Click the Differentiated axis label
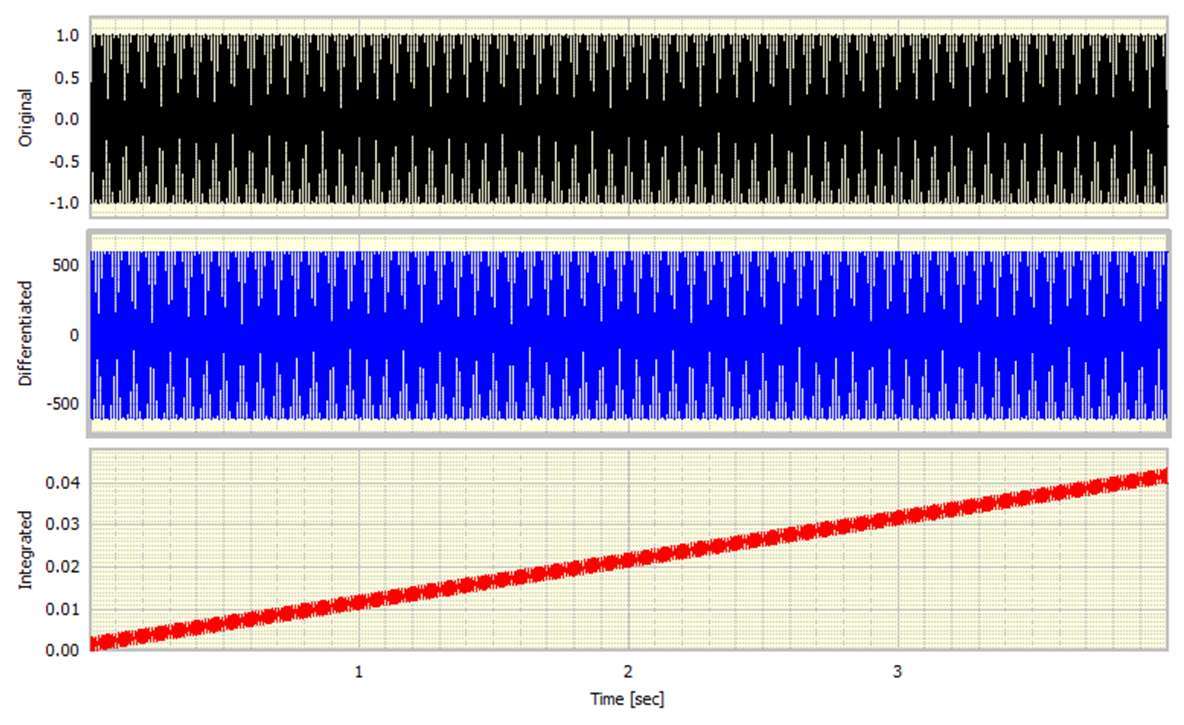The image size is (1184, 725). (x=26, y=332)
